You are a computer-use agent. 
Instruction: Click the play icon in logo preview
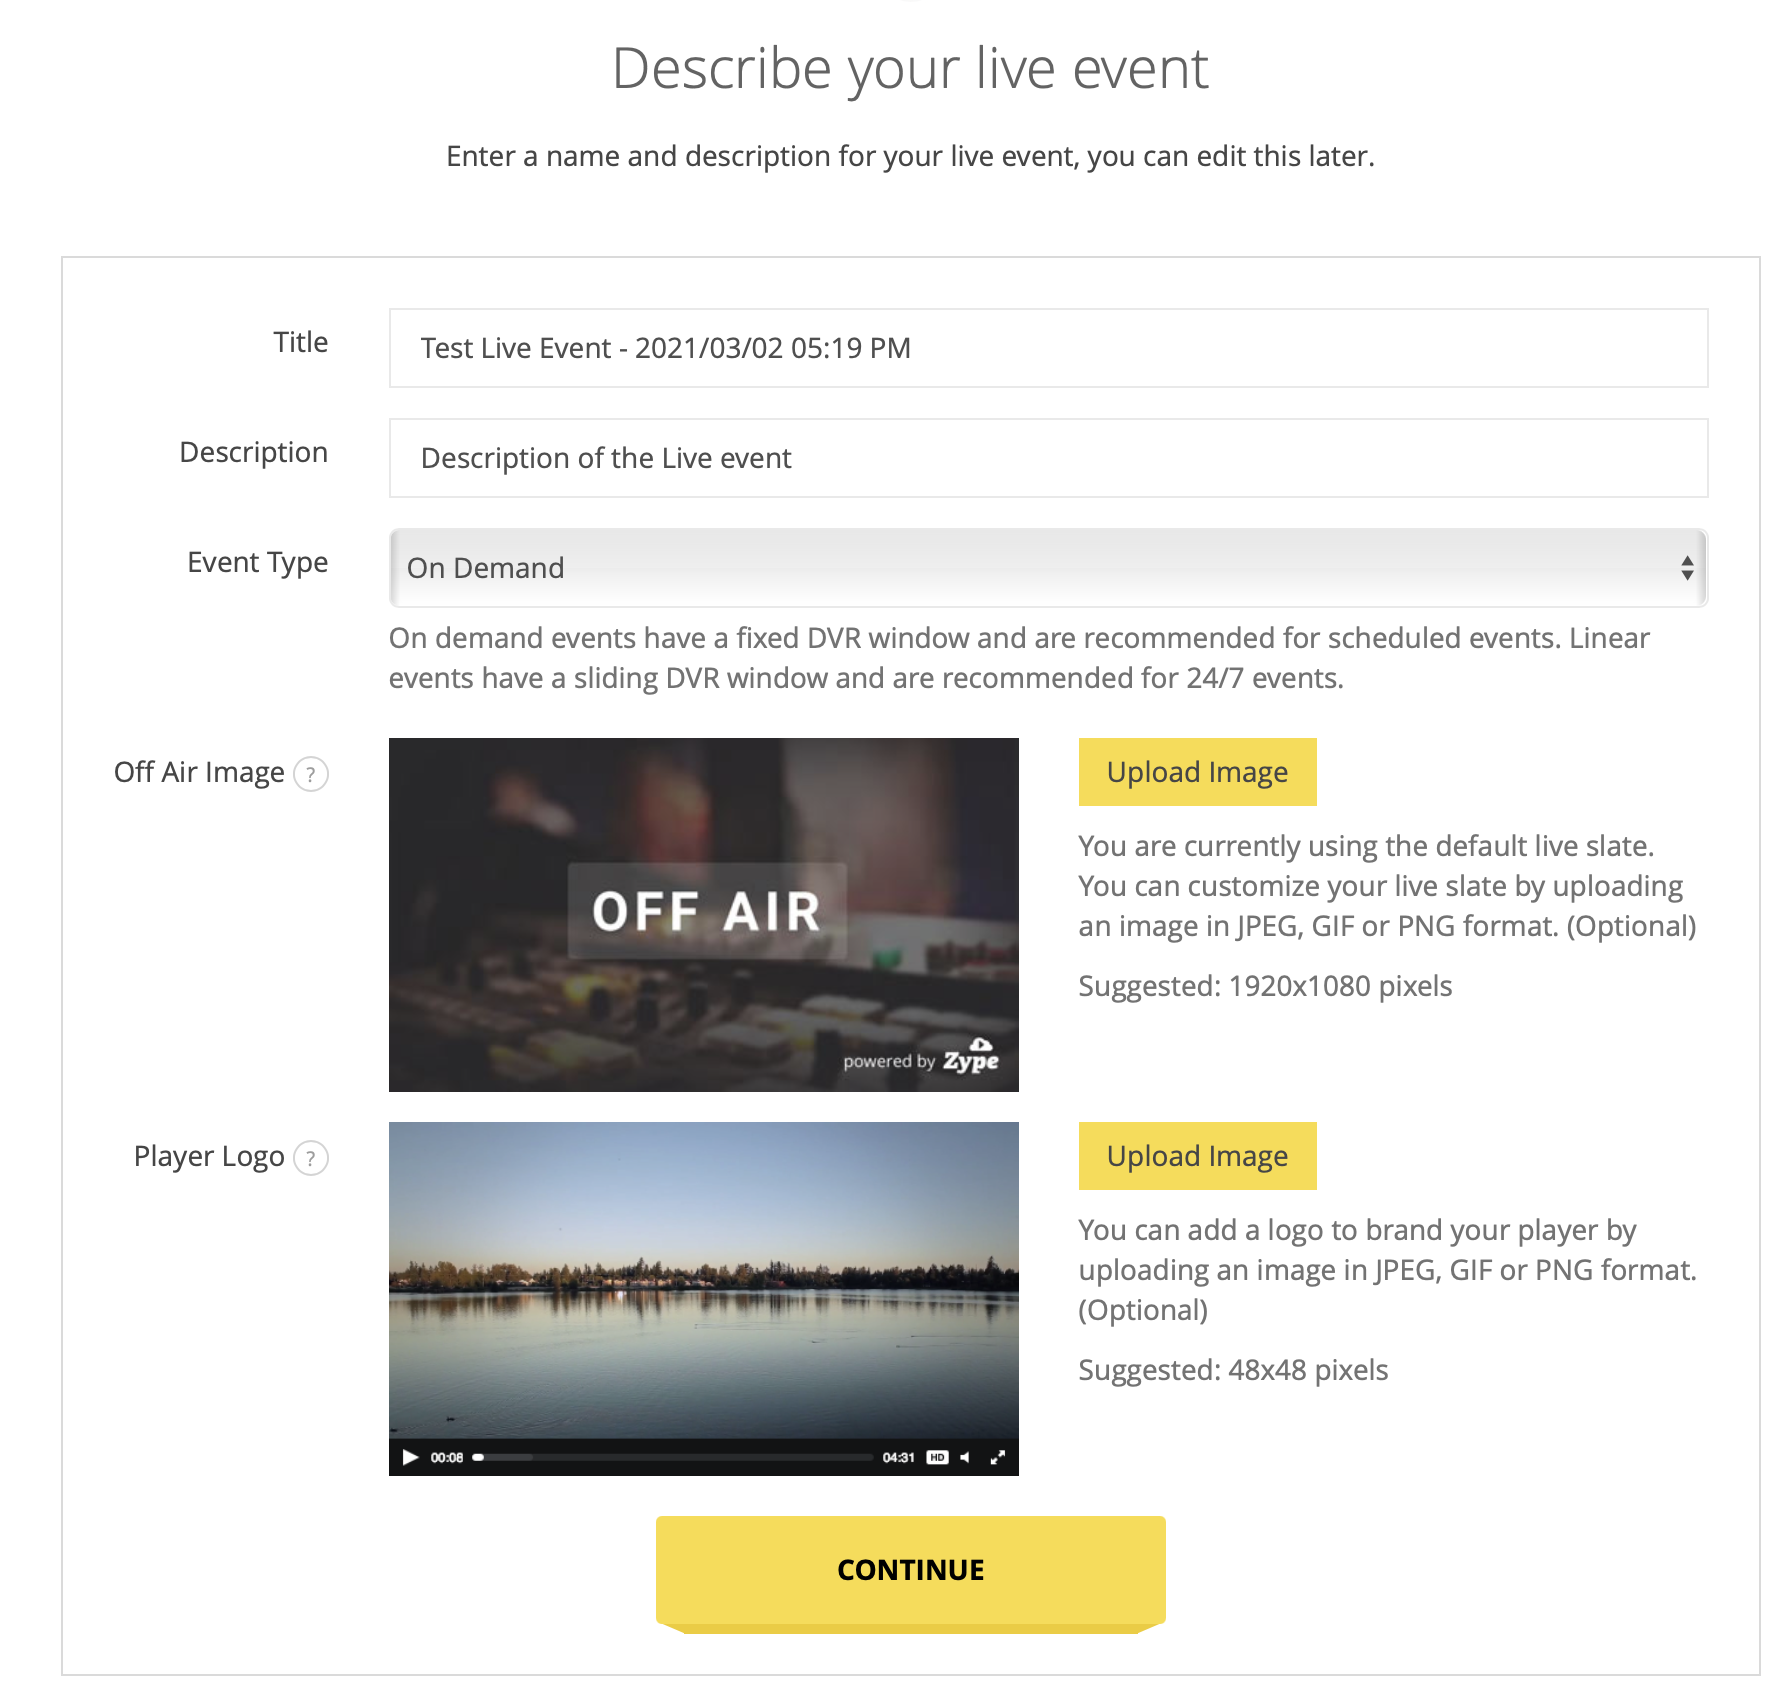(410, 1457)
